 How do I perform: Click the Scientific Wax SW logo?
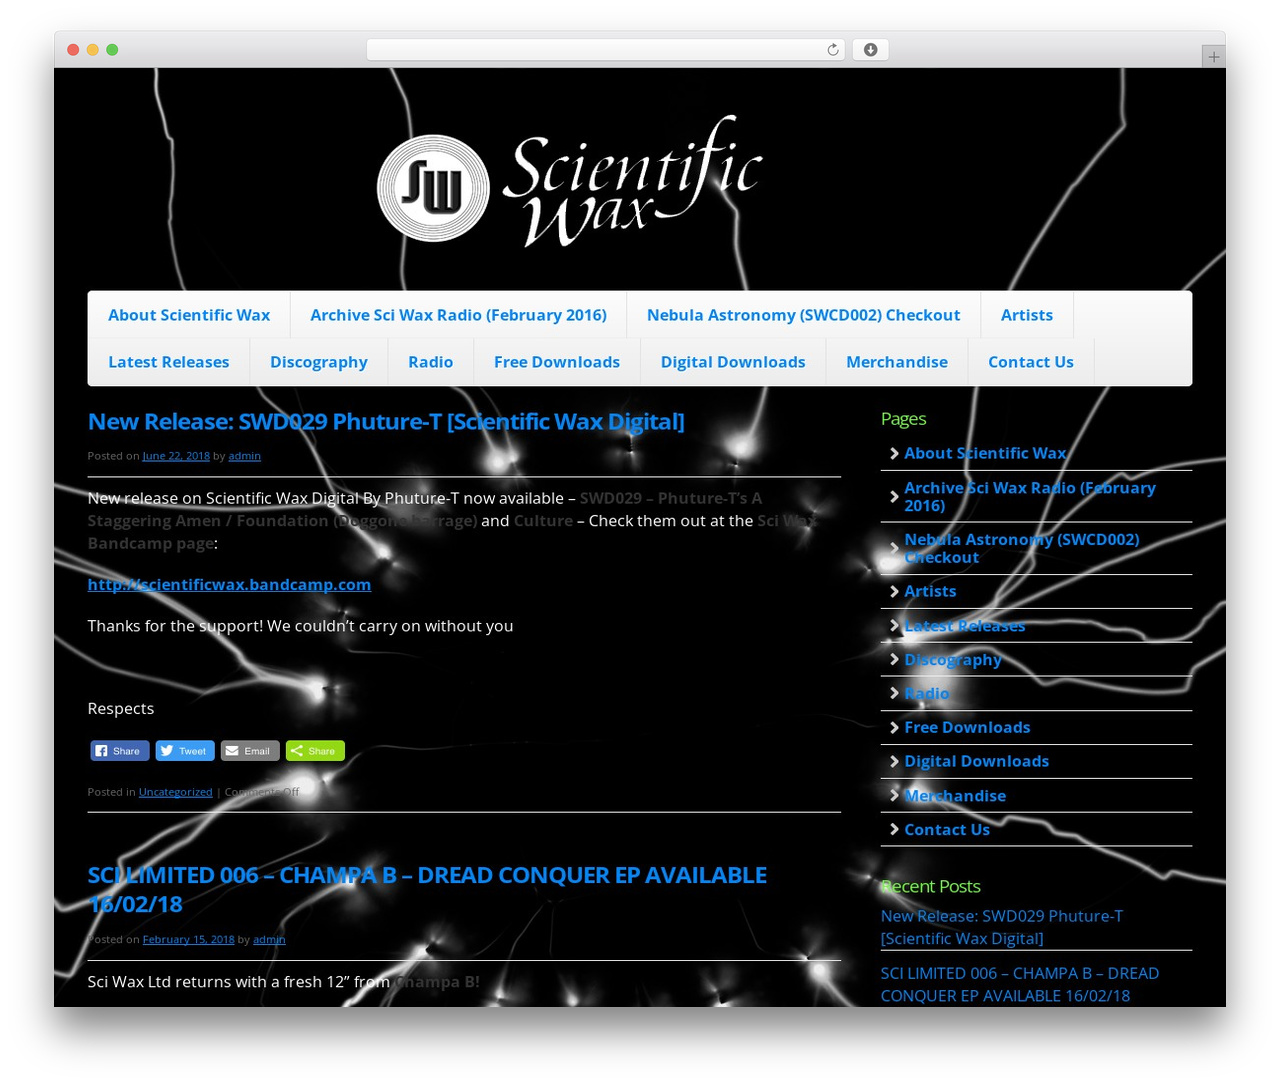(433, 188)
